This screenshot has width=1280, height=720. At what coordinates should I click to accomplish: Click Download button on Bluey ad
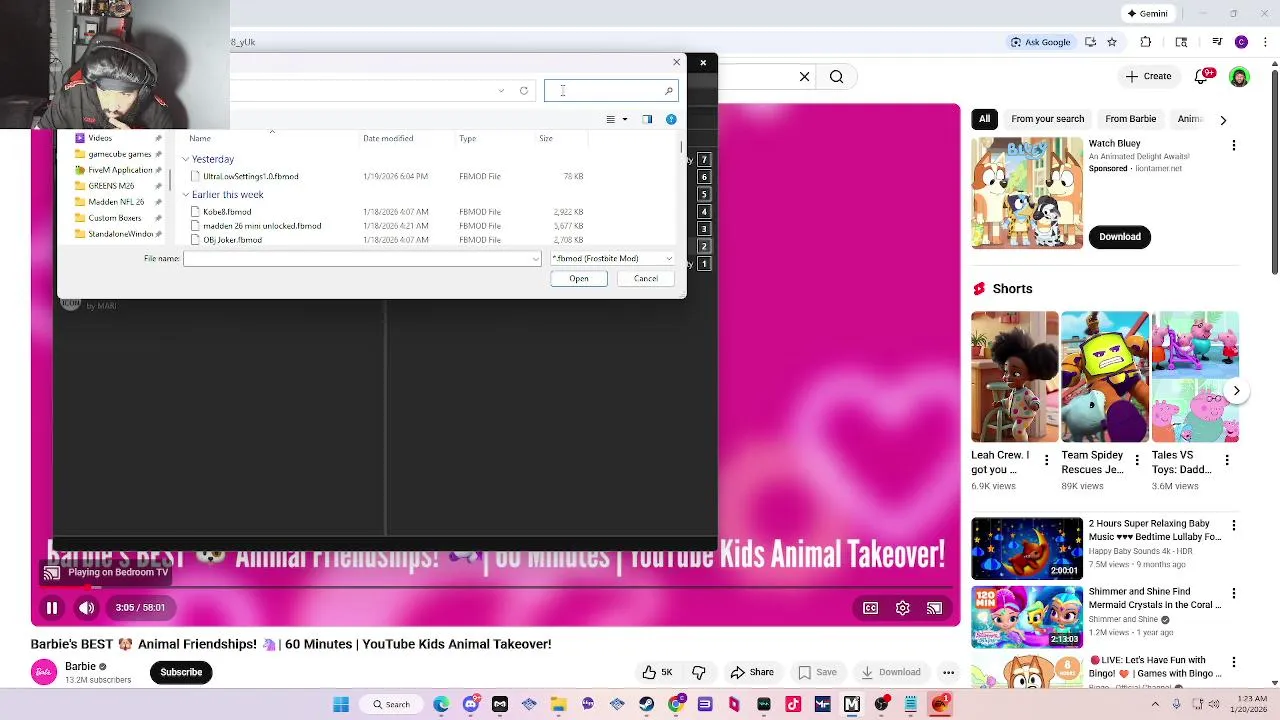[1119, 237]
